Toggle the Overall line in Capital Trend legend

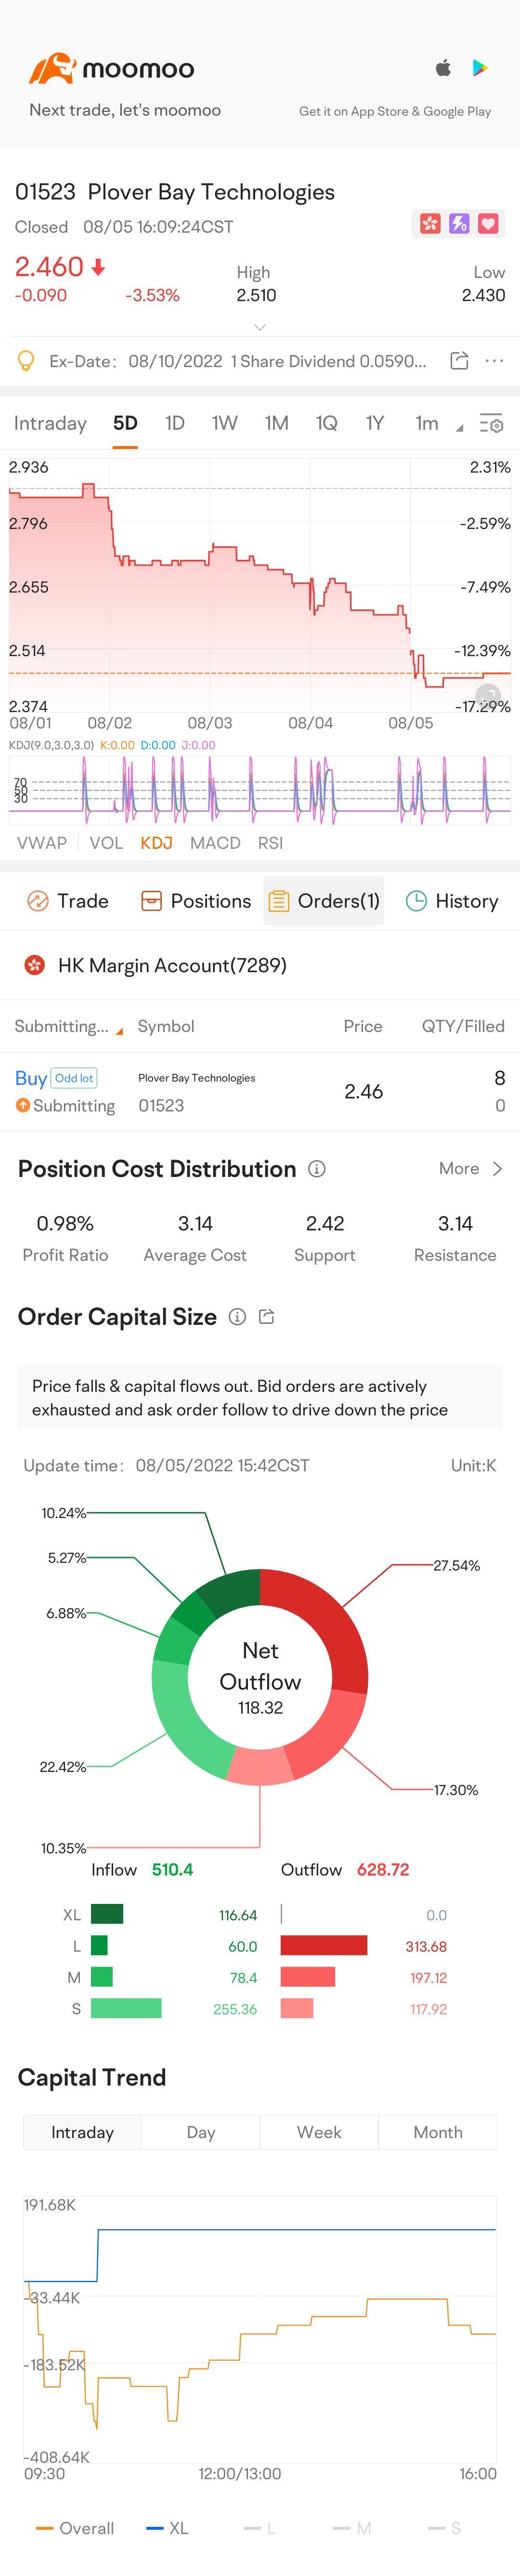[75, 2528]
